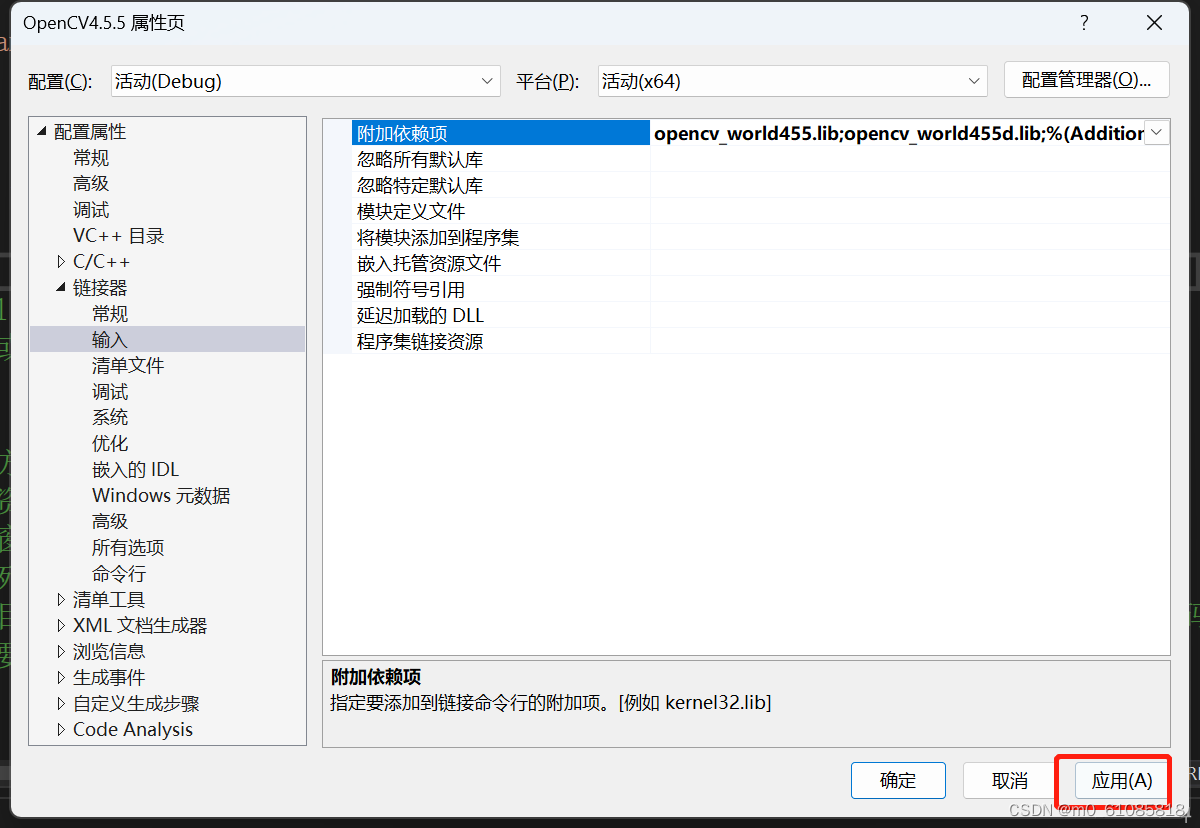Expand the C/C++ tree node
Viewport: 1200px width, 828px height.
61,262
